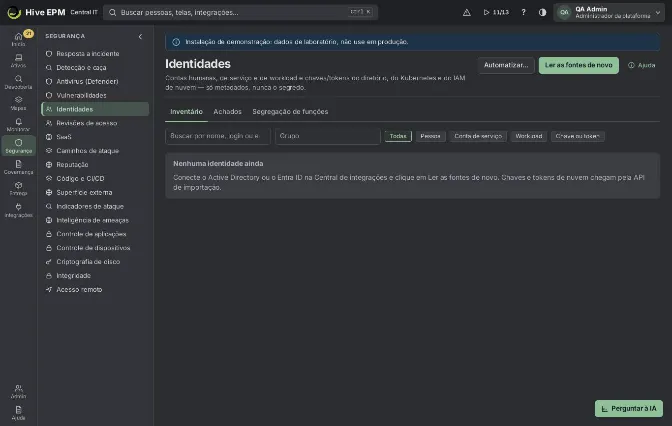Open the Integrações rail icon
672x426 pixels.
coord(18,210)
